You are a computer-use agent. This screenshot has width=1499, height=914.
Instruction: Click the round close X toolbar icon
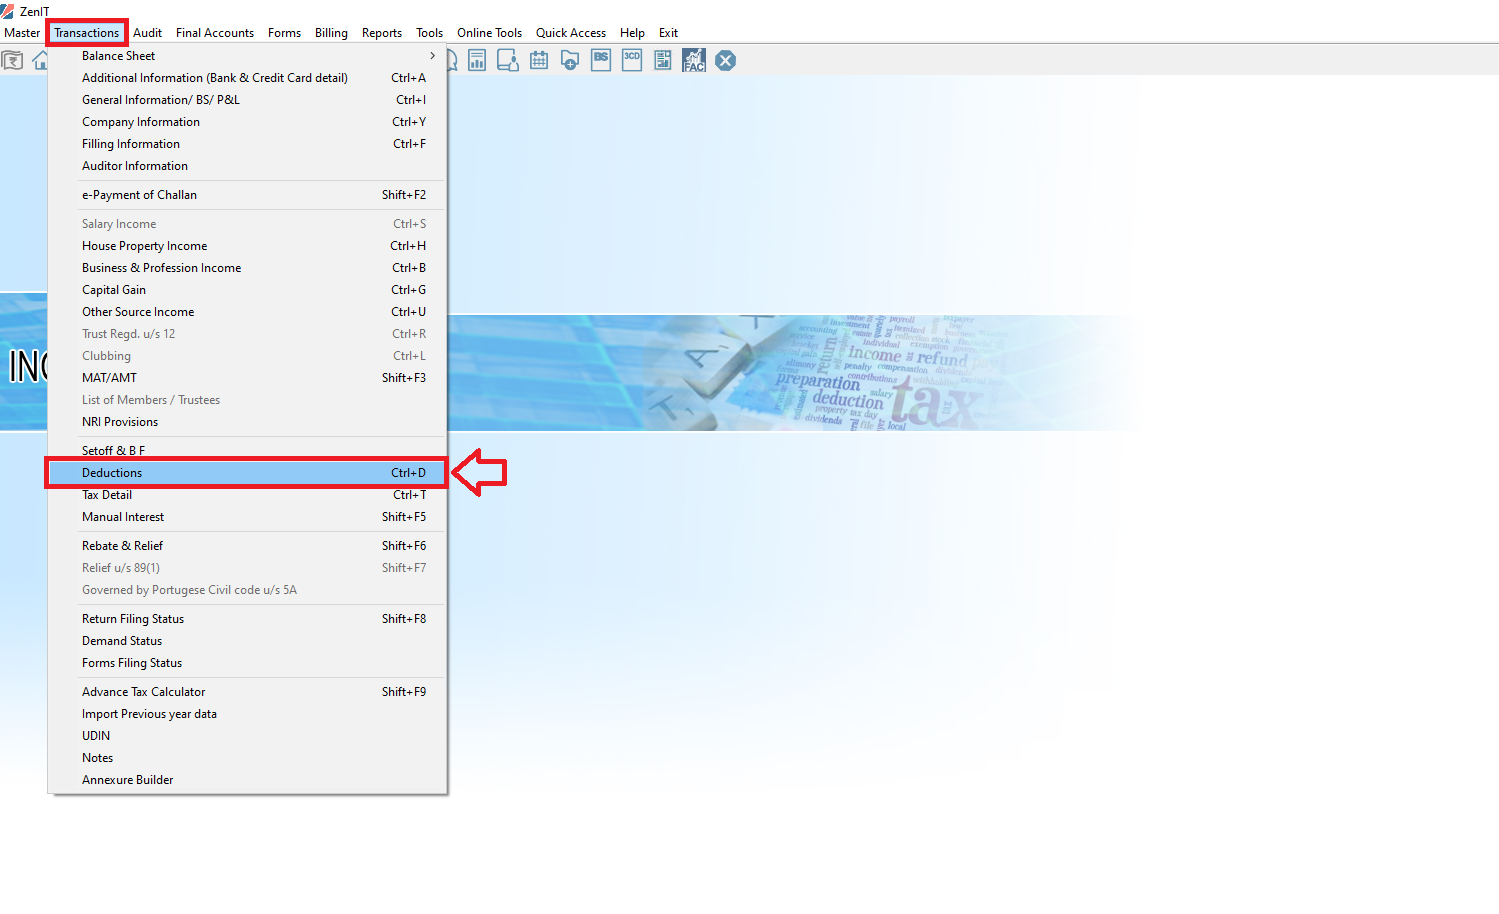point(726,61)
